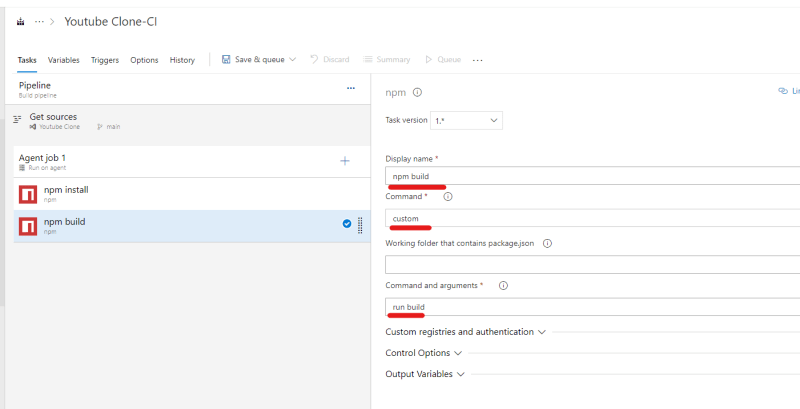Click the npm install task logo
800x409 pixels.
28,194
